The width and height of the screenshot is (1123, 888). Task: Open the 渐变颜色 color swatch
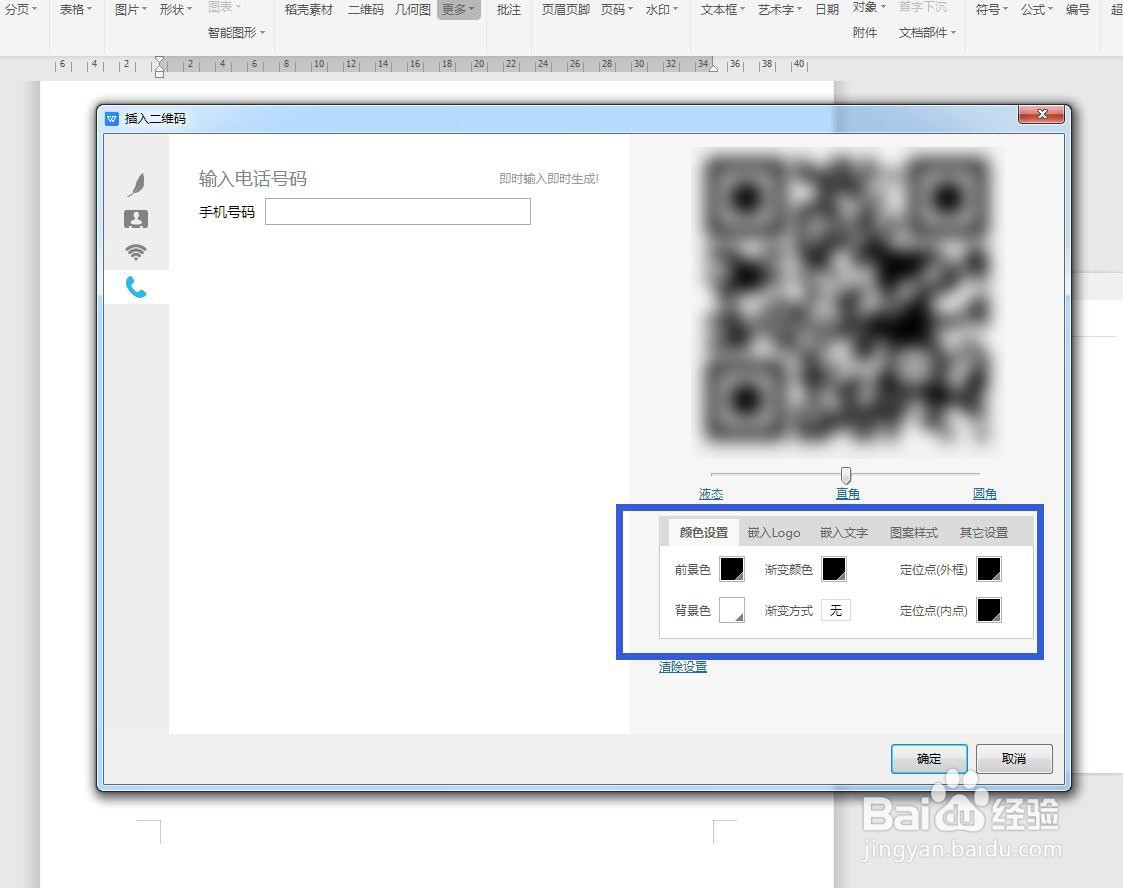click(834, 569)
